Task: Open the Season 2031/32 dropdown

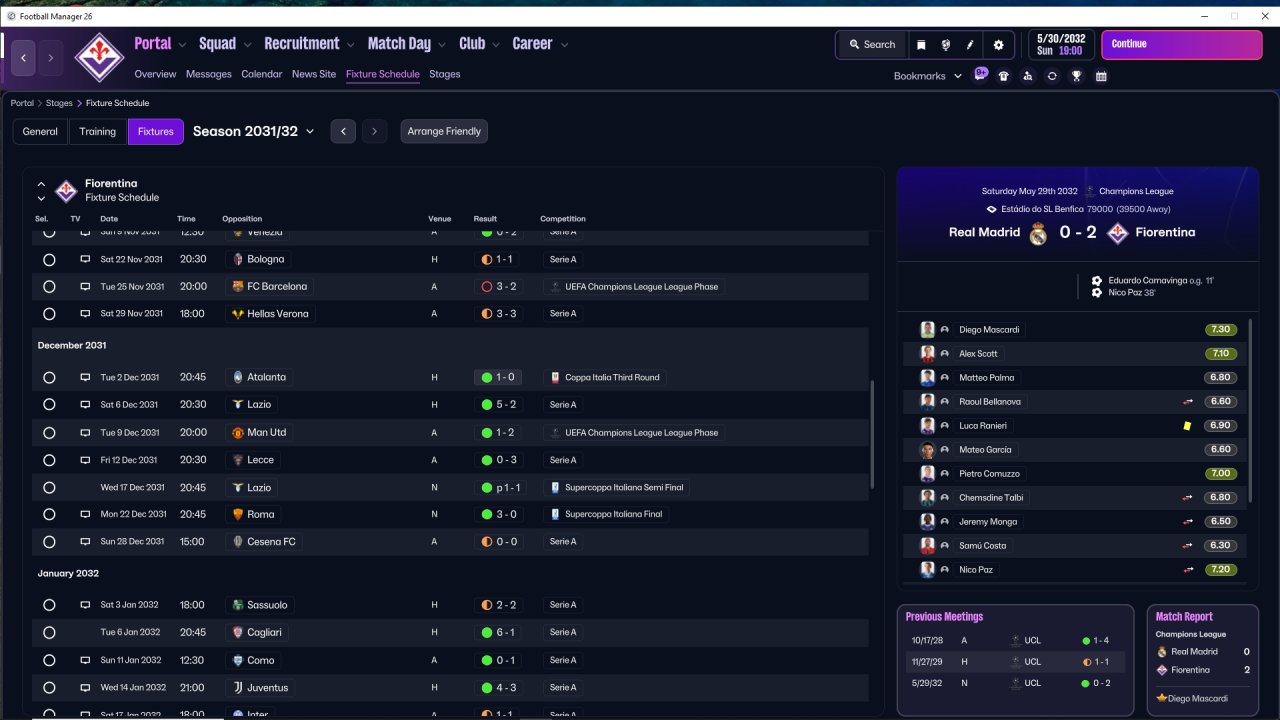Action: tap(254, 131)
